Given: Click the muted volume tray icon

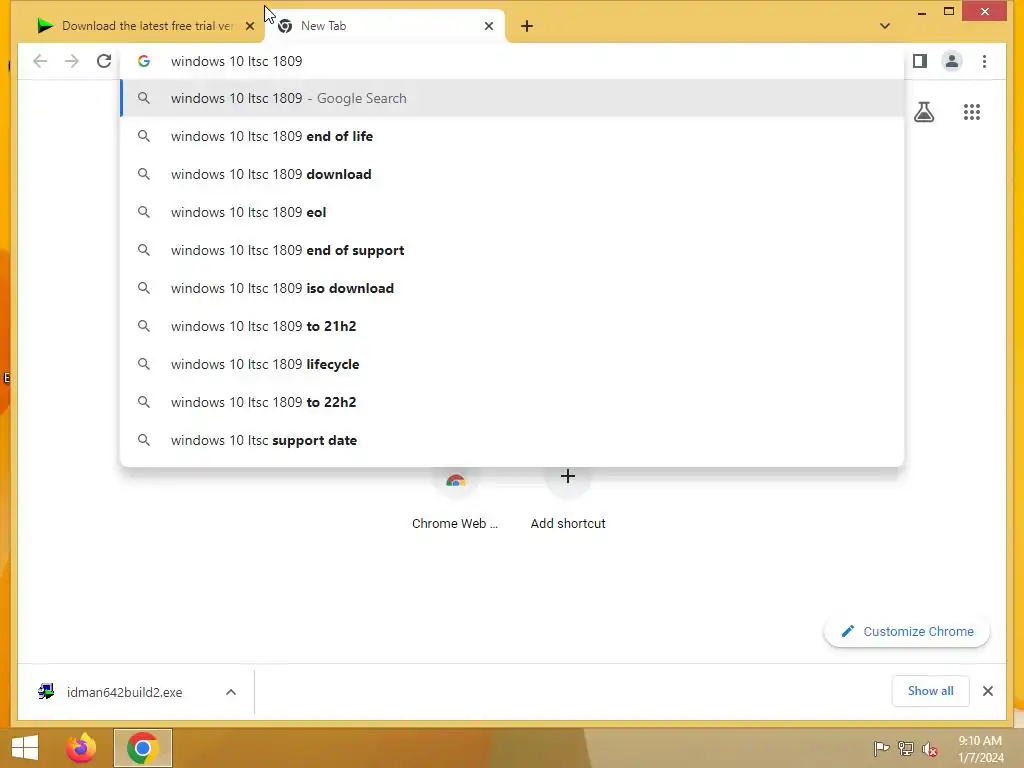Looking at the screenshot, I should pyautogui.click(x=930, y=750).
